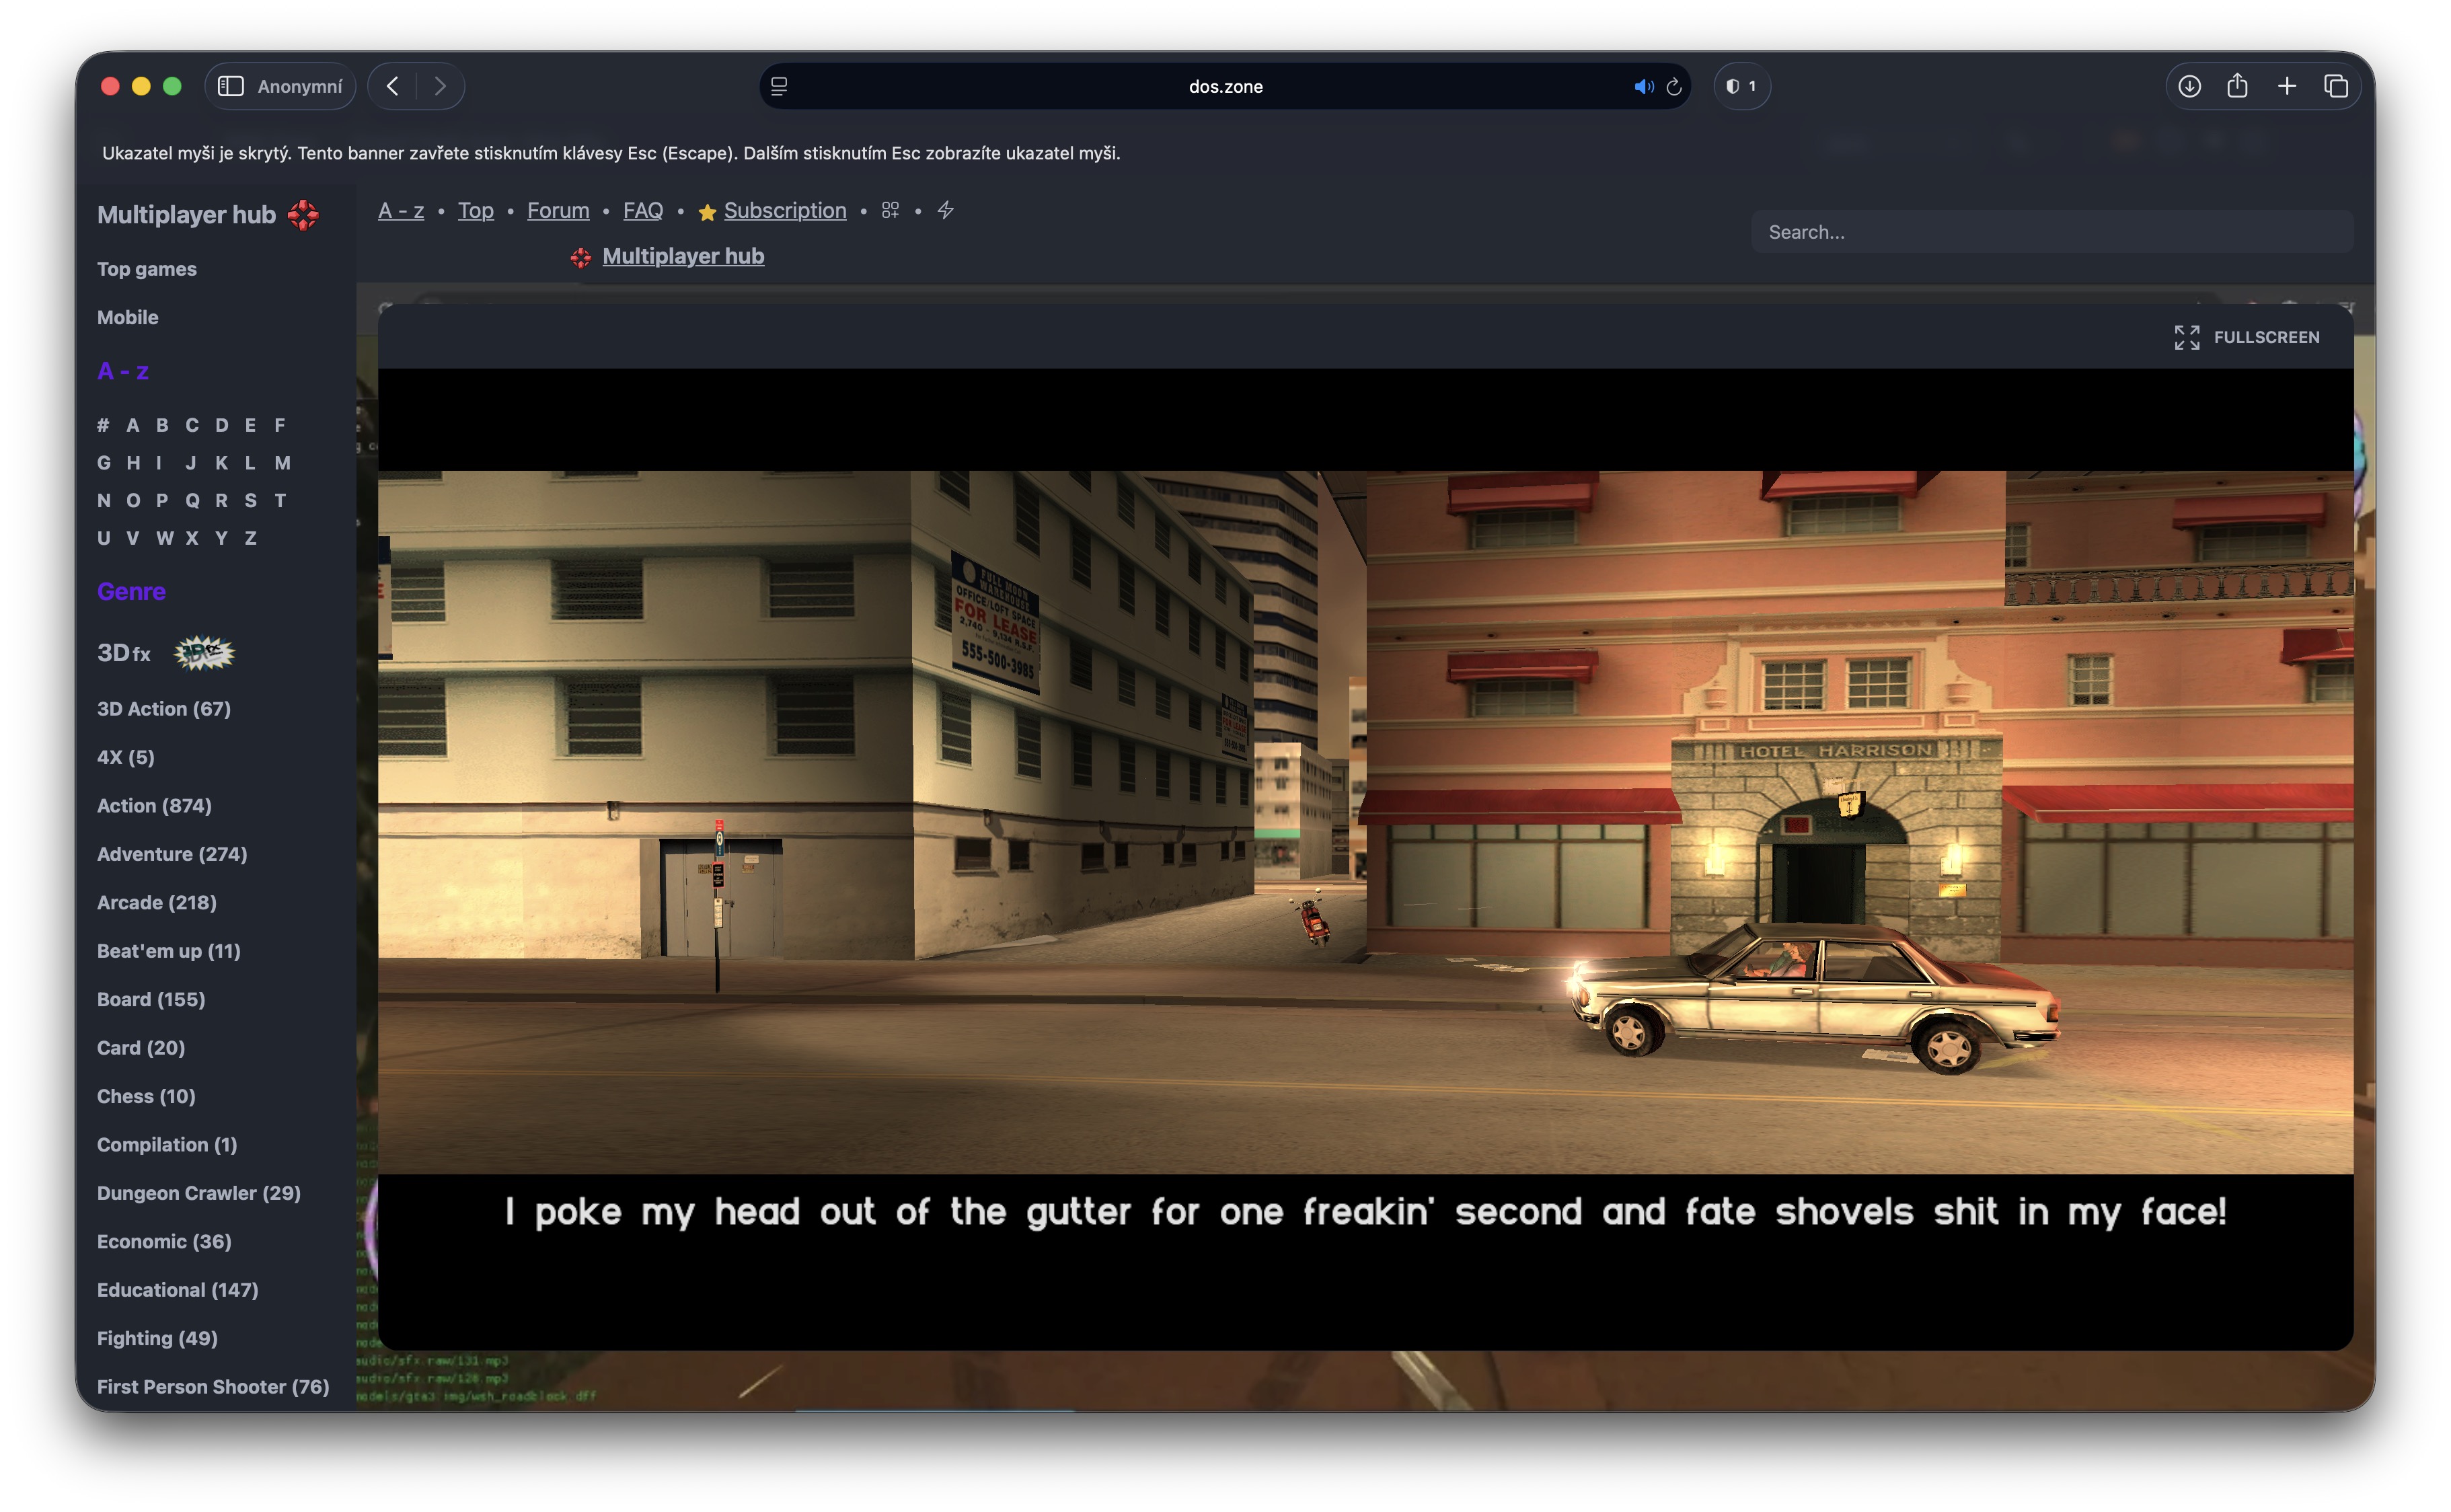Reload the dos.zone page
The image size is (2451, 1512).
[1674, 87]
